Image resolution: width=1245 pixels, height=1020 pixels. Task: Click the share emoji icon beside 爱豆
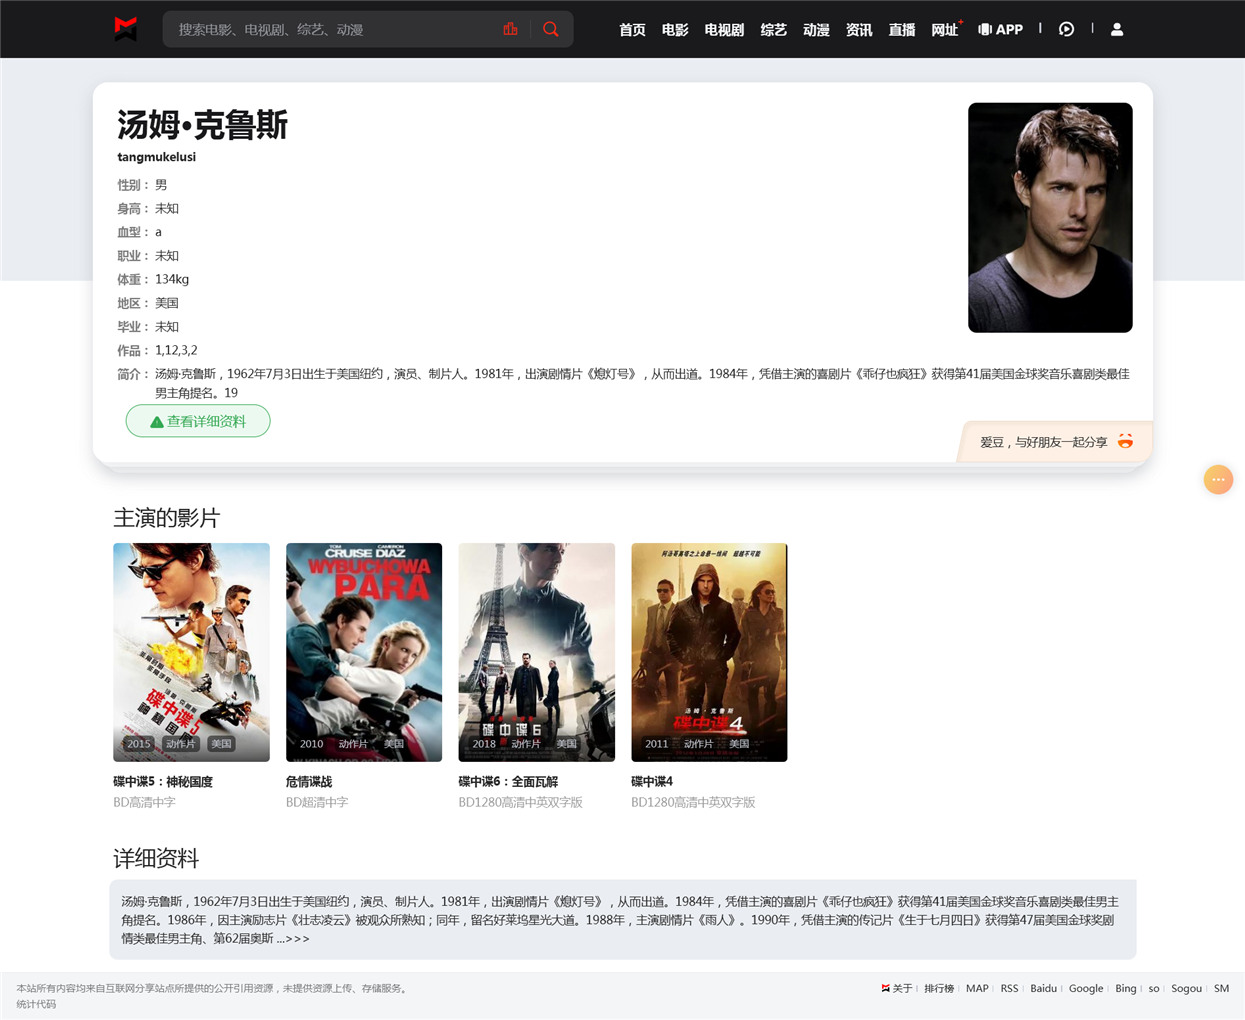1125,441
